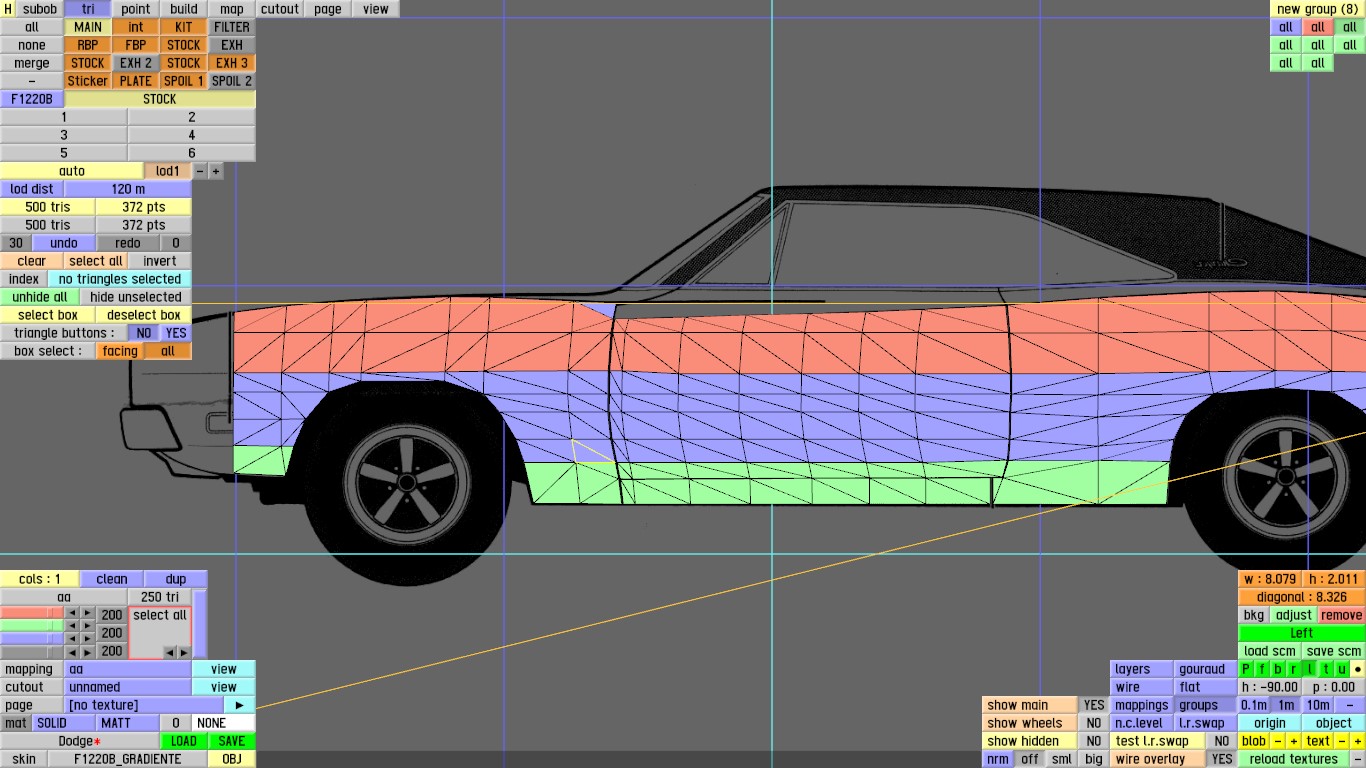Select the b back view button
Image resolution: width=1366 pixels, height=768 pixels.
pos(1278,669)
